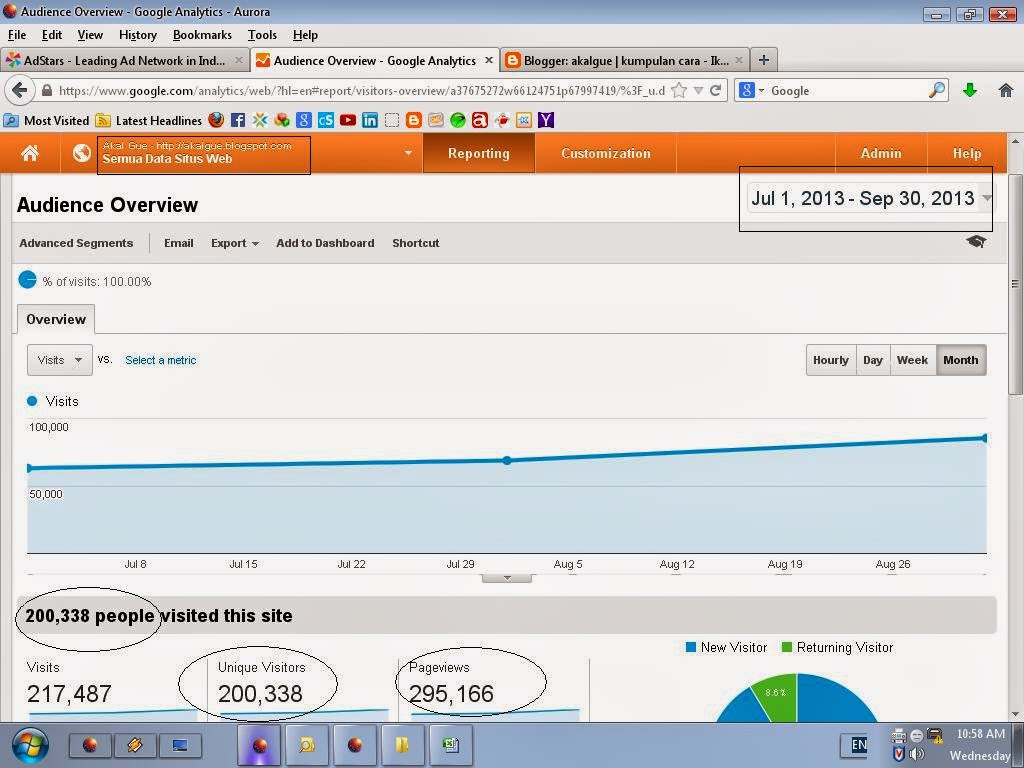
Task: Open the account selector dropdown arrow
Action: point(408,153)
